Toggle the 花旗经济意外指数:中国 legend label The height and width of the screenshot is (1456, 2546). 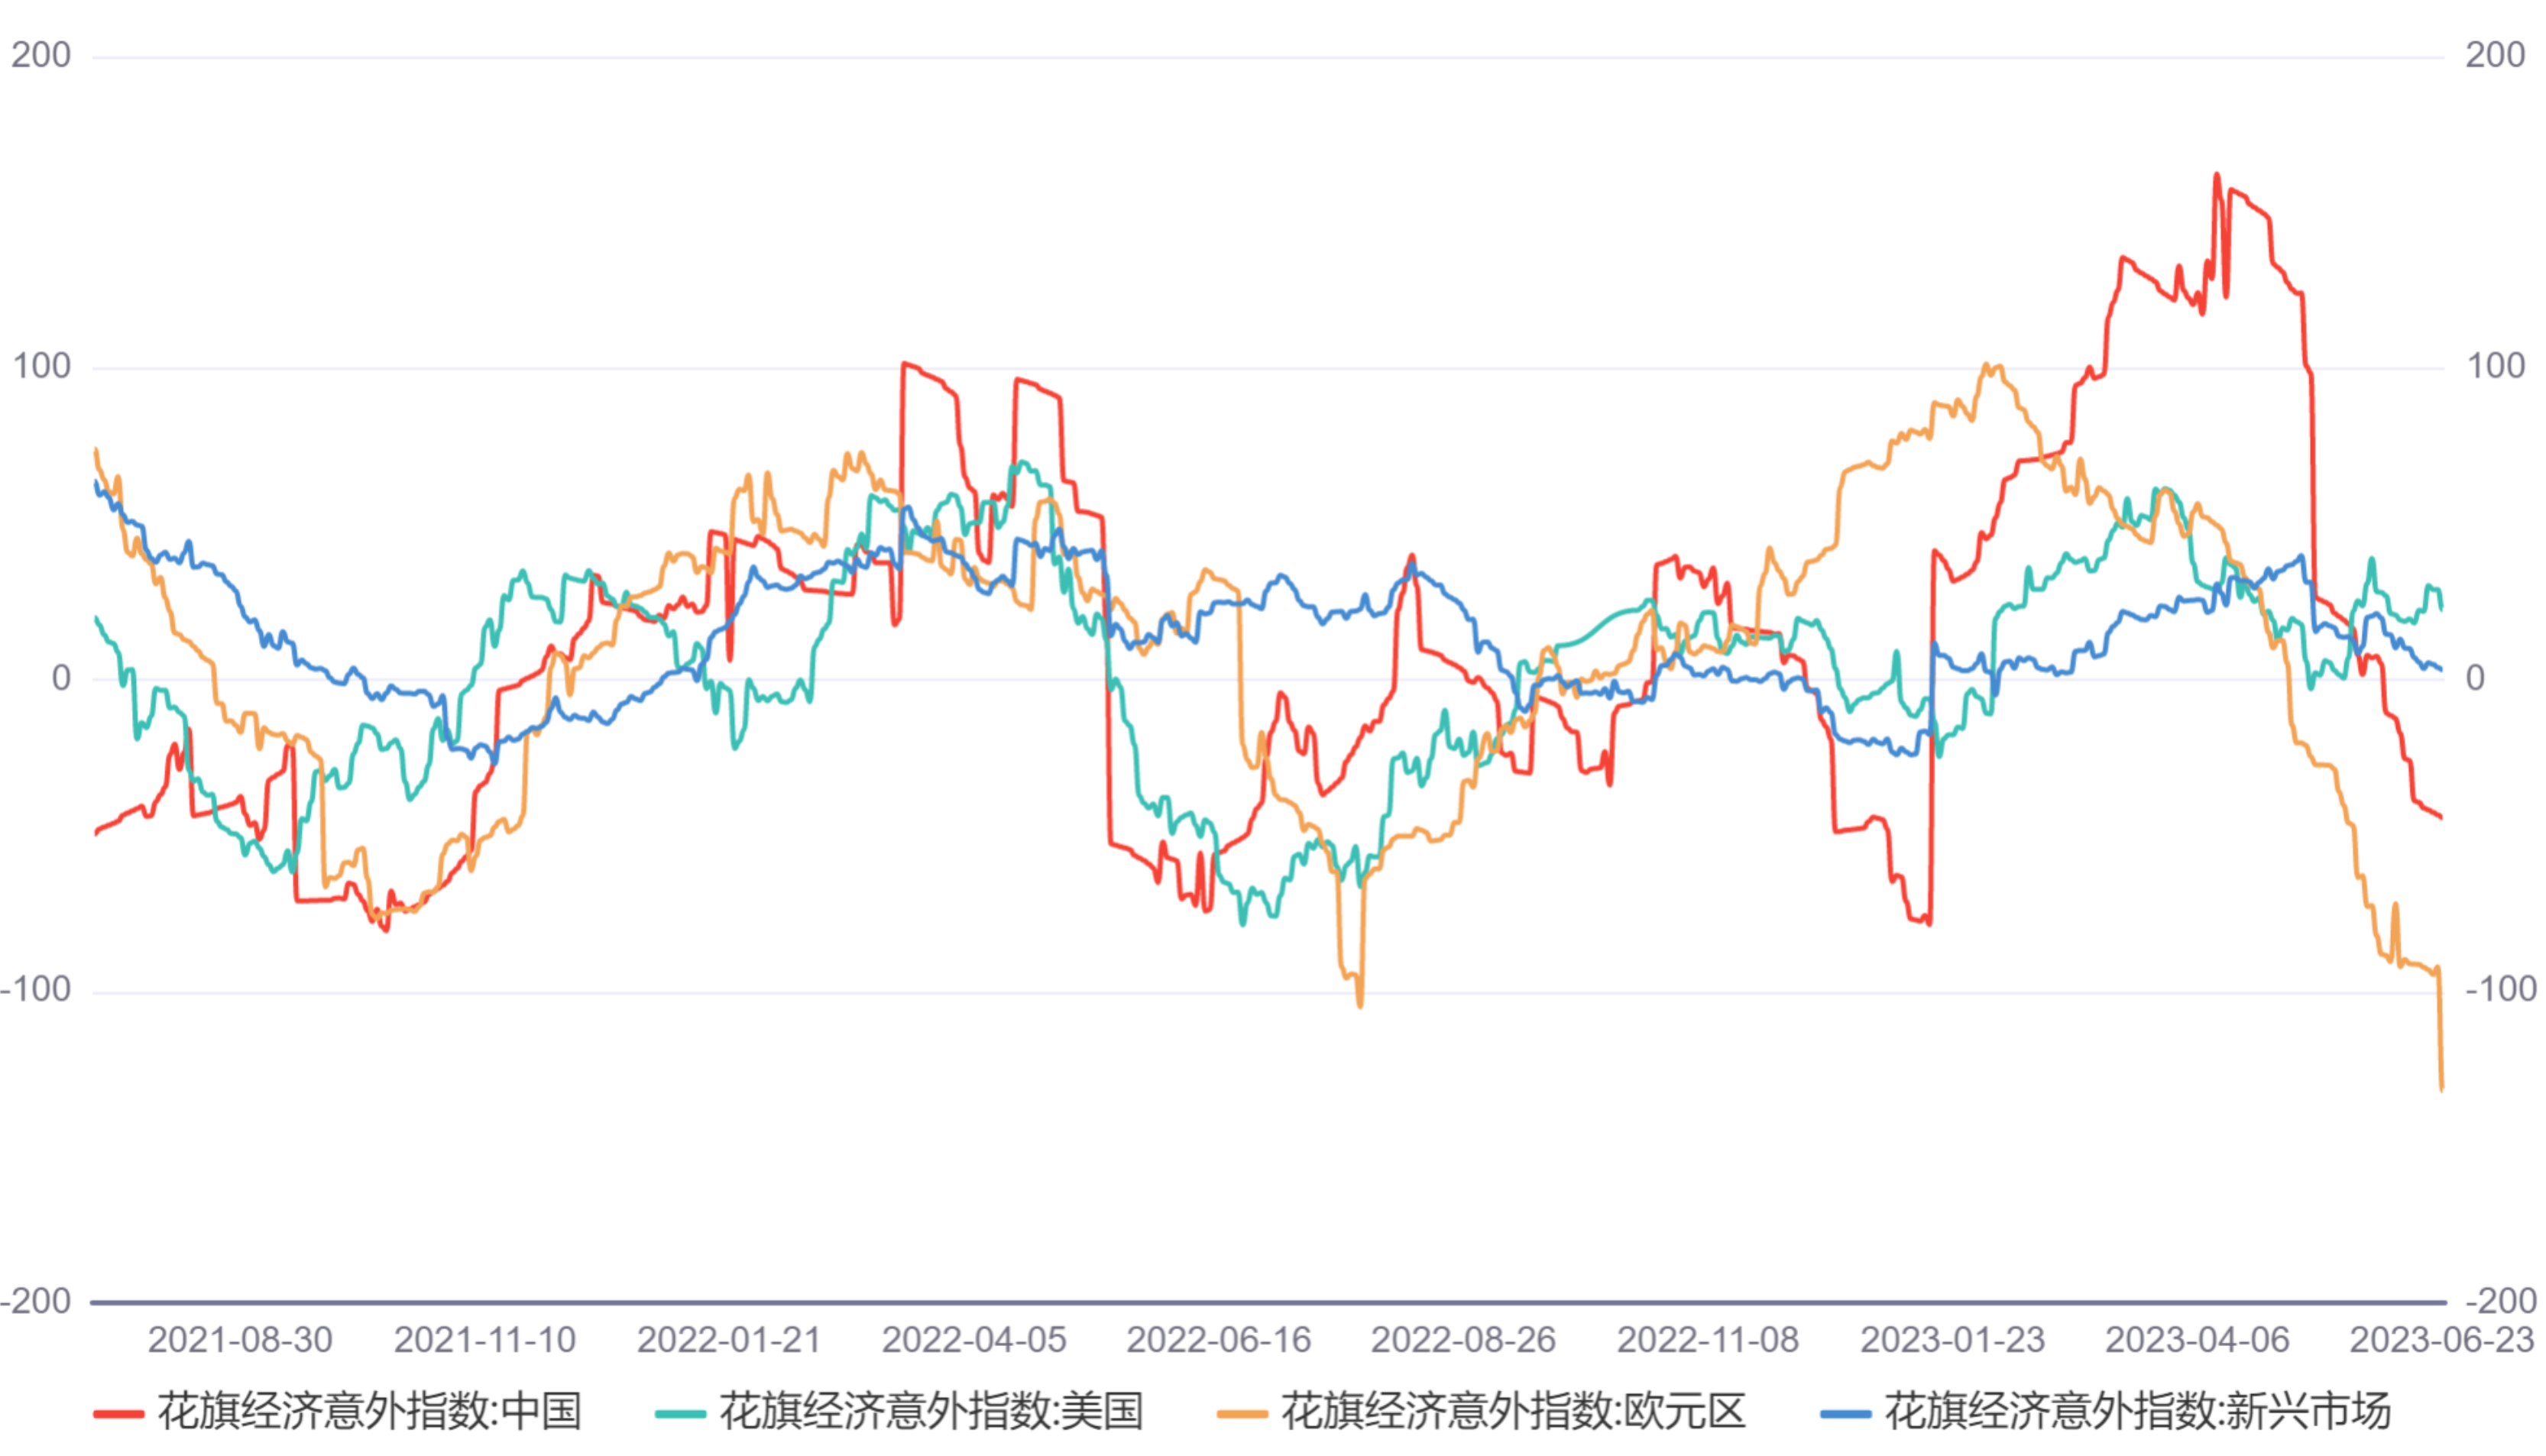(369, 1411)
